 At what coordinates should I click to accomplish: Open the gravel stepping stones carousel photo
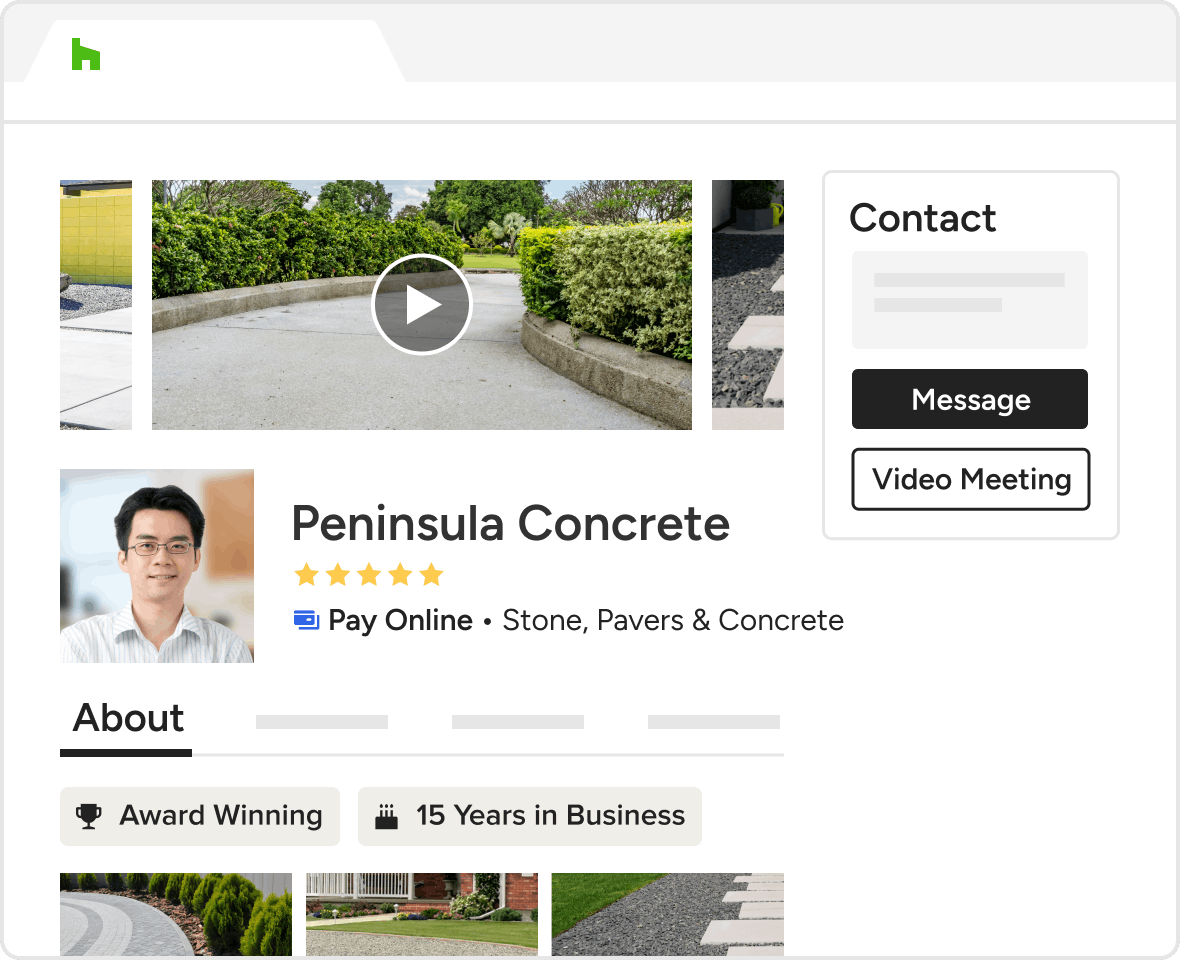(748, 305)
